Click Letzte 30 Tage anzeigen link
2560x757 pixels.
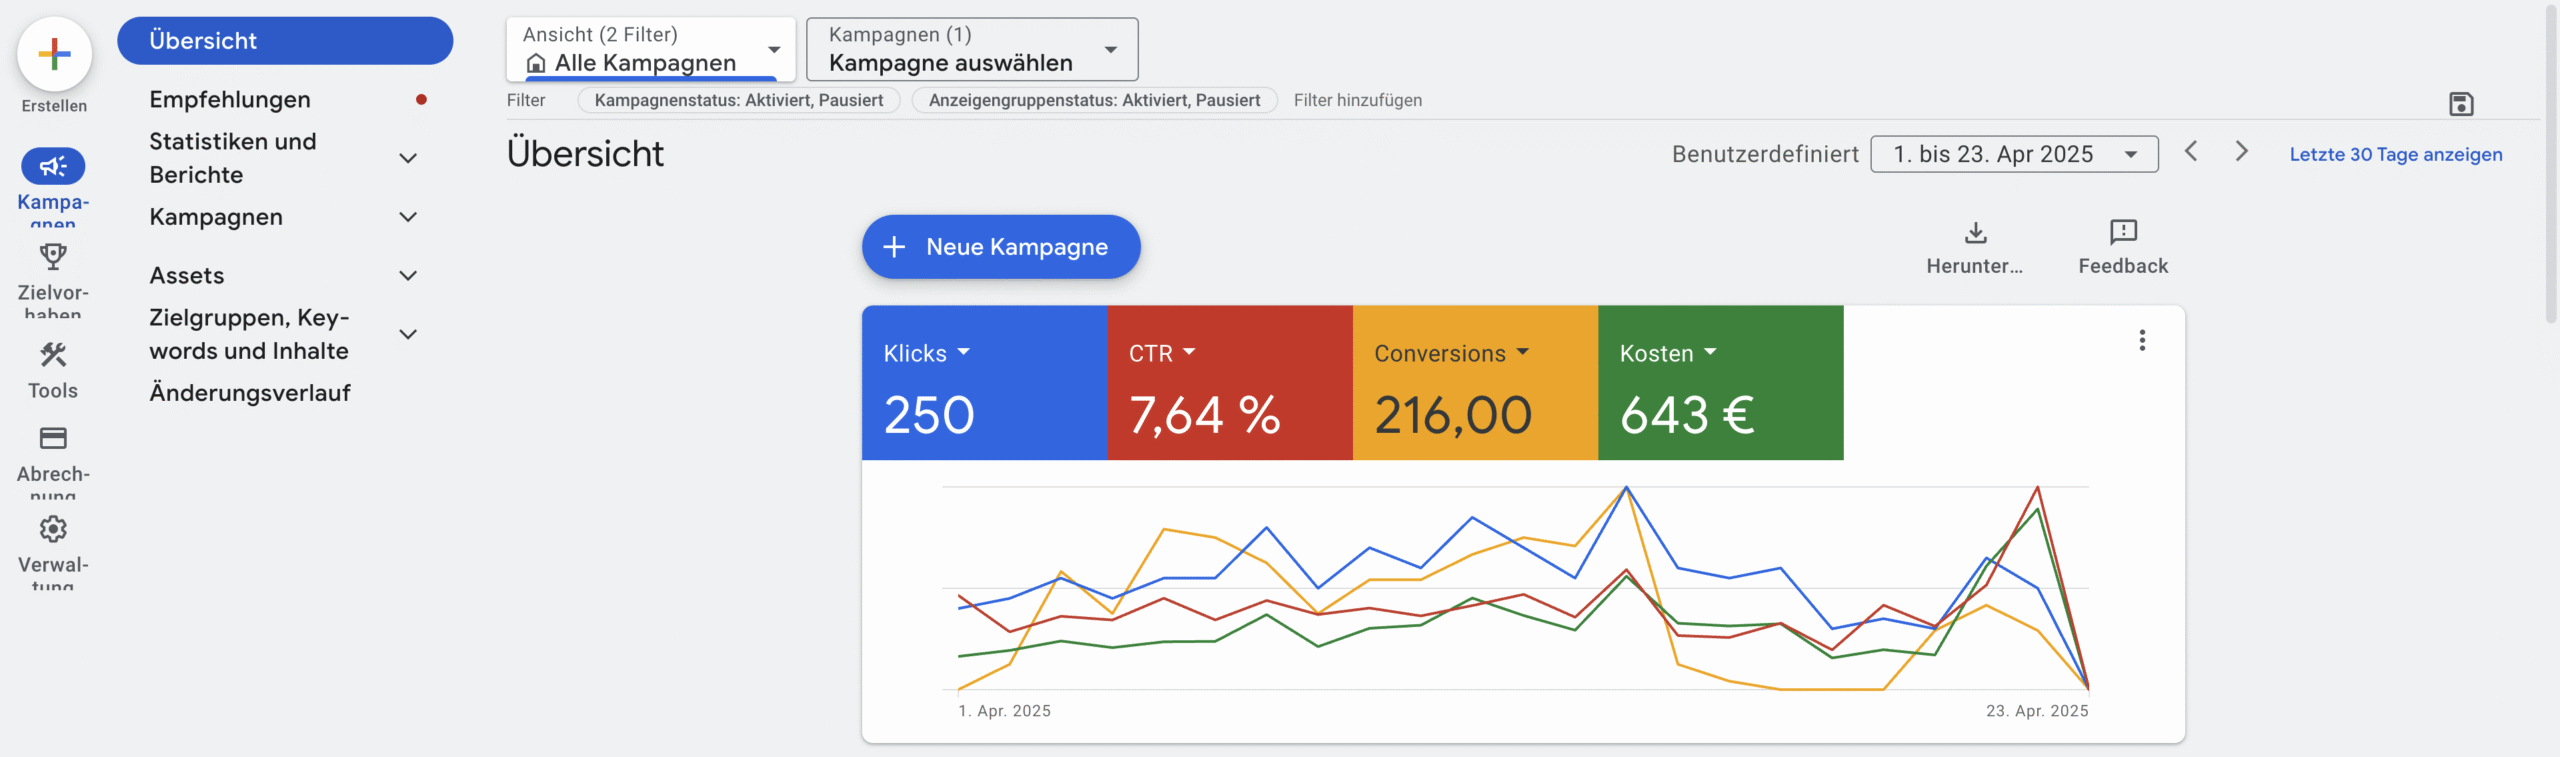click(x=2395, y=154)
